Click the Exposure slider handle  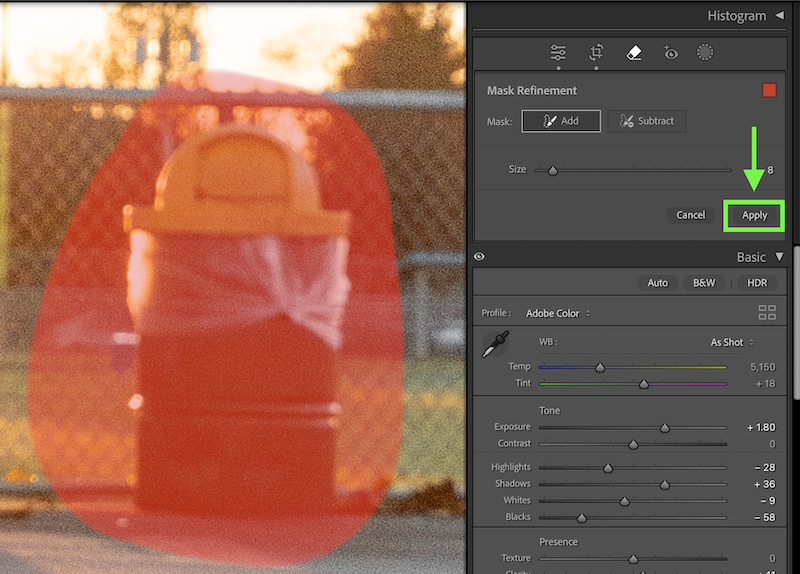click(664, 428)
